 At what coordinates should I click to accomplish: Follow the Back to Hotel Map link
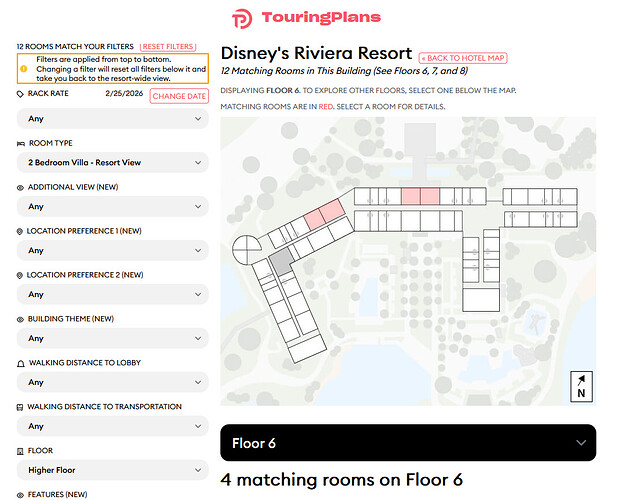click(463, 58)
